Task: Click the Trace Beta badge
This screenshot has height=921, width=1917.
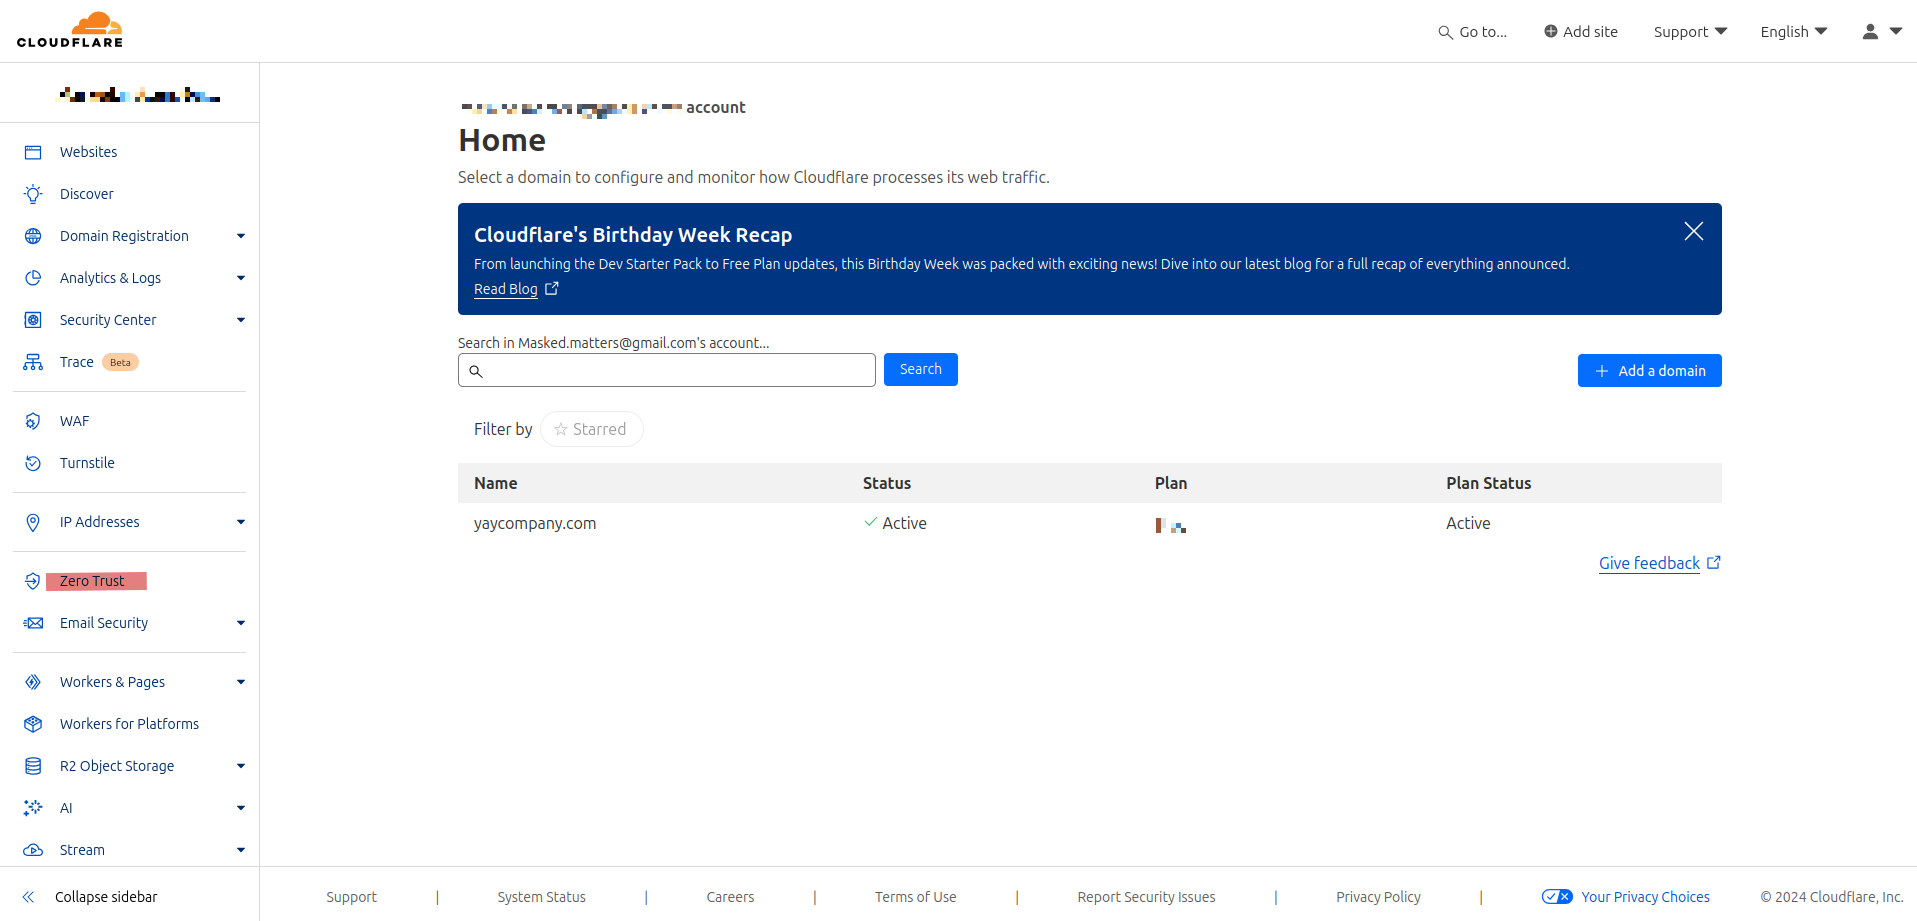Action: [120, 362]
